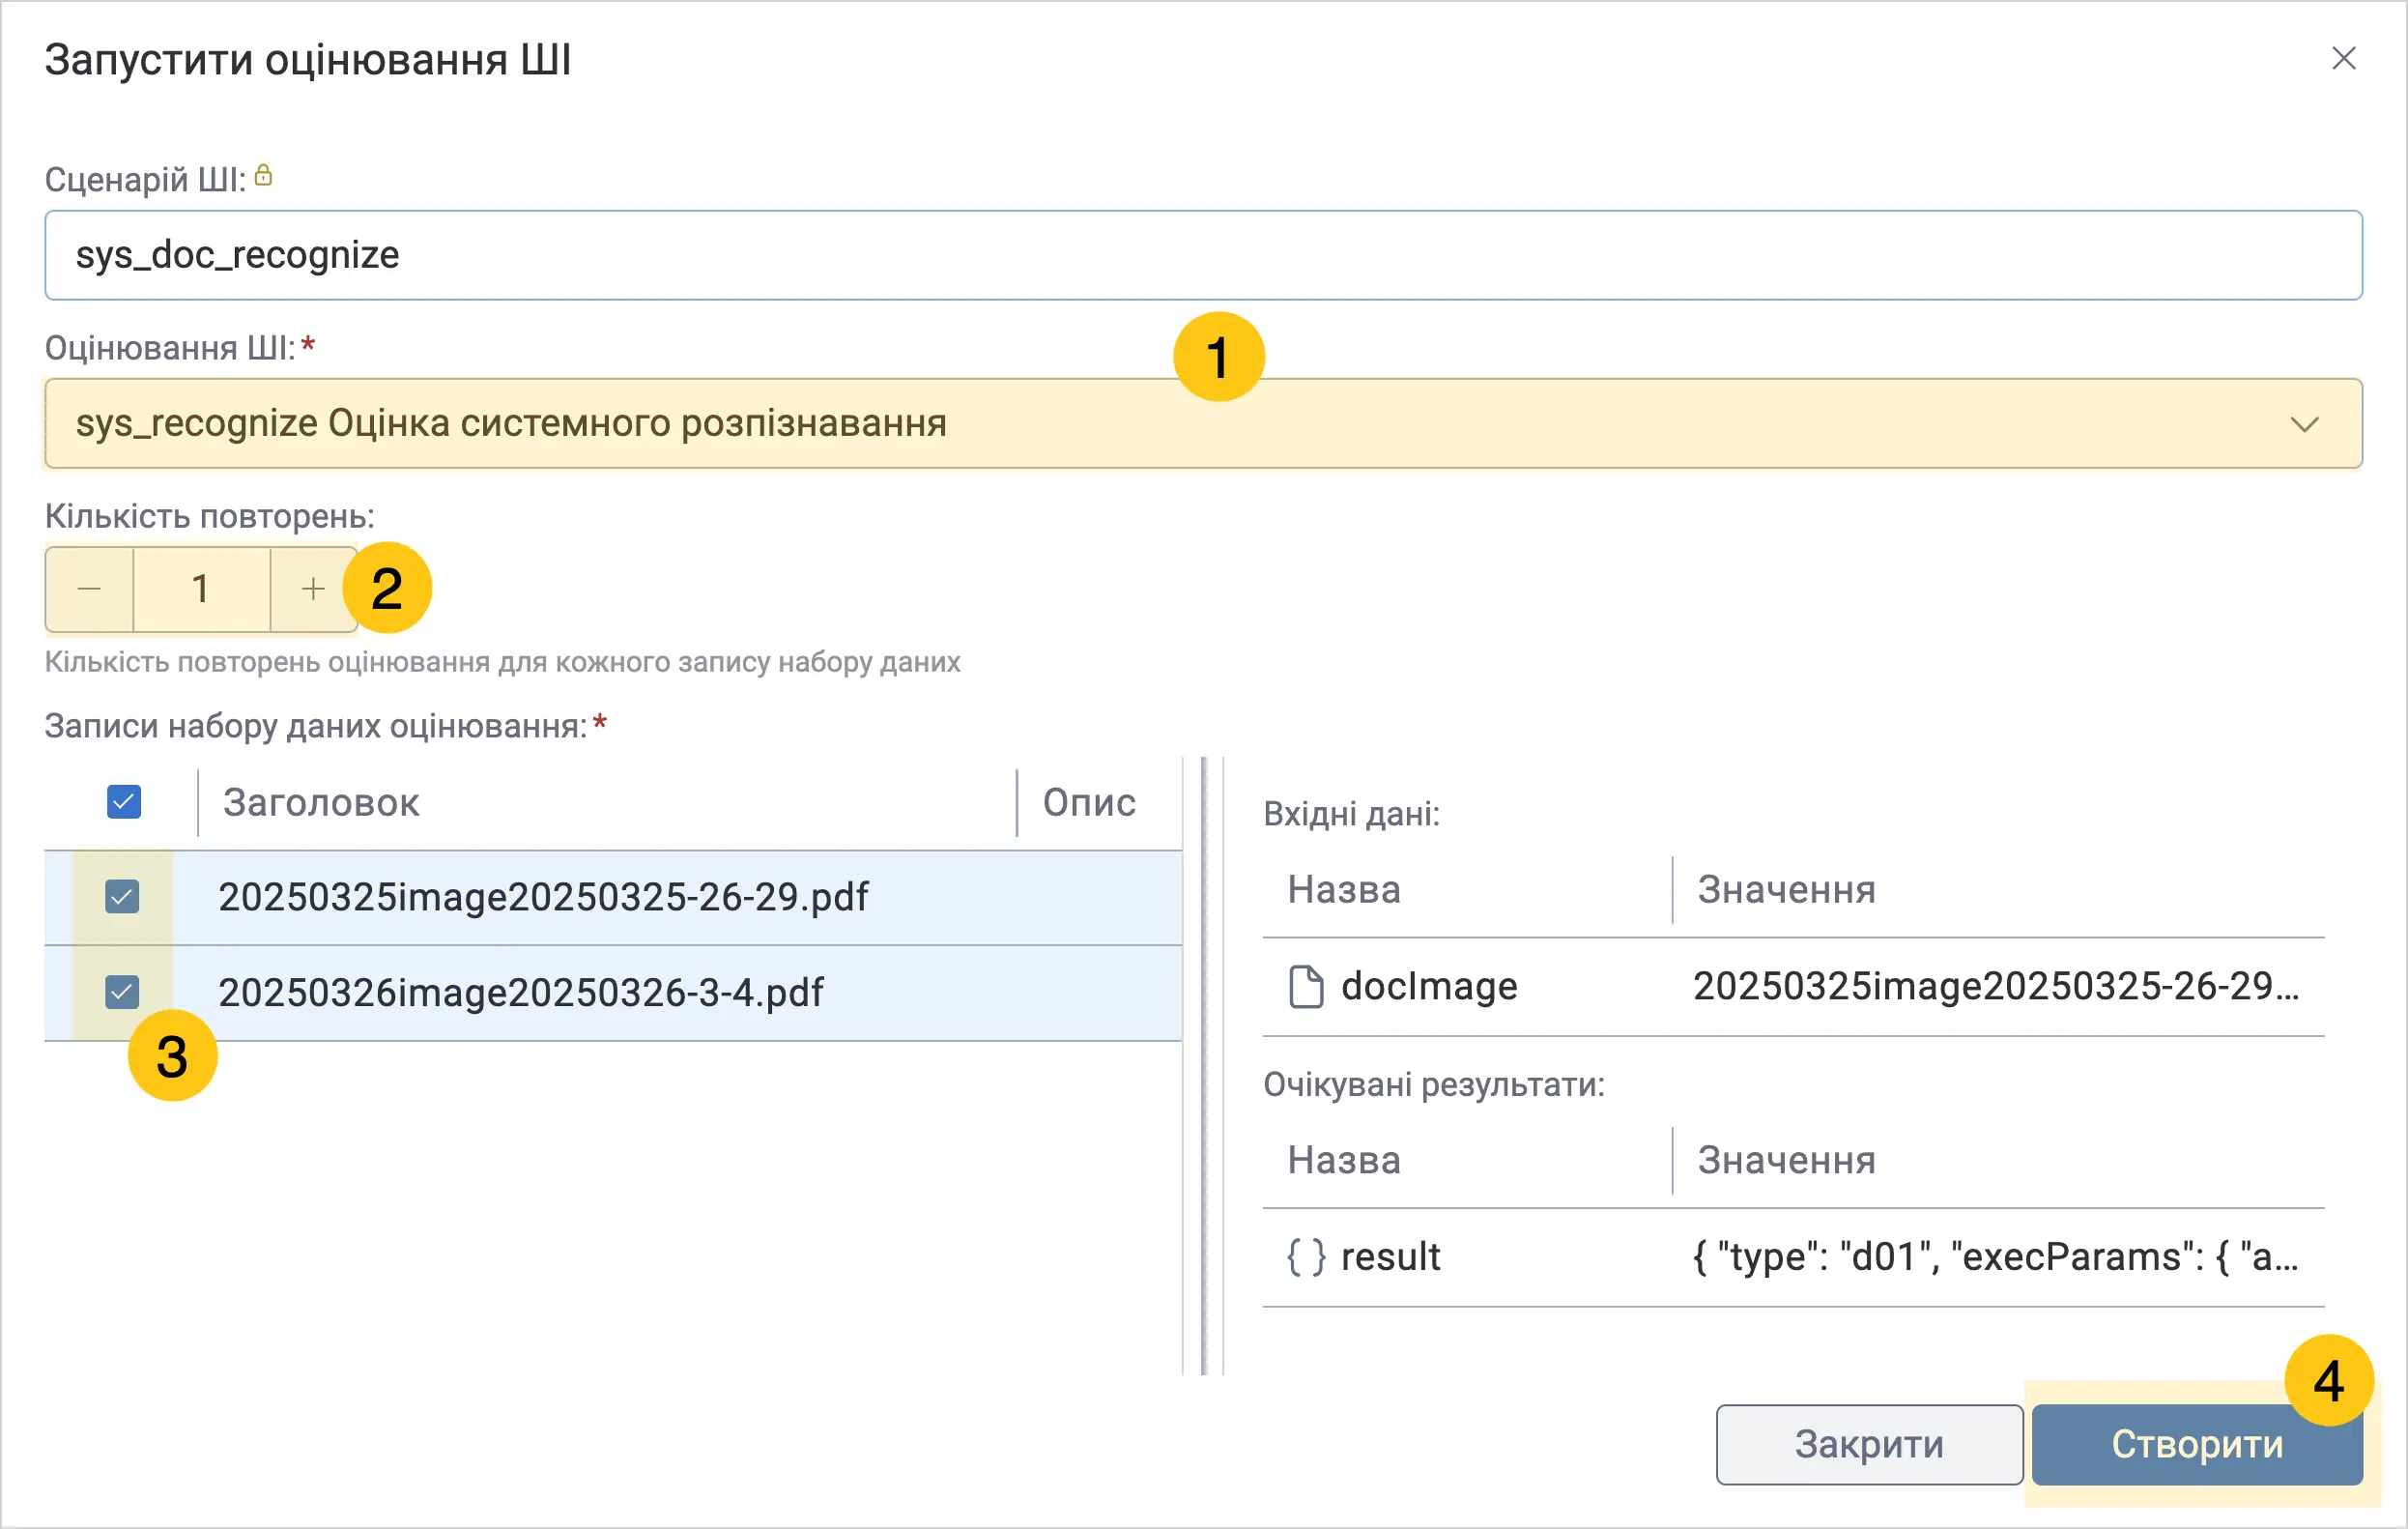Expand the sys_recognize Оцінка системного розпізнавання combo box
Screen dimensions: 2408x1529
pos(1203,424)
